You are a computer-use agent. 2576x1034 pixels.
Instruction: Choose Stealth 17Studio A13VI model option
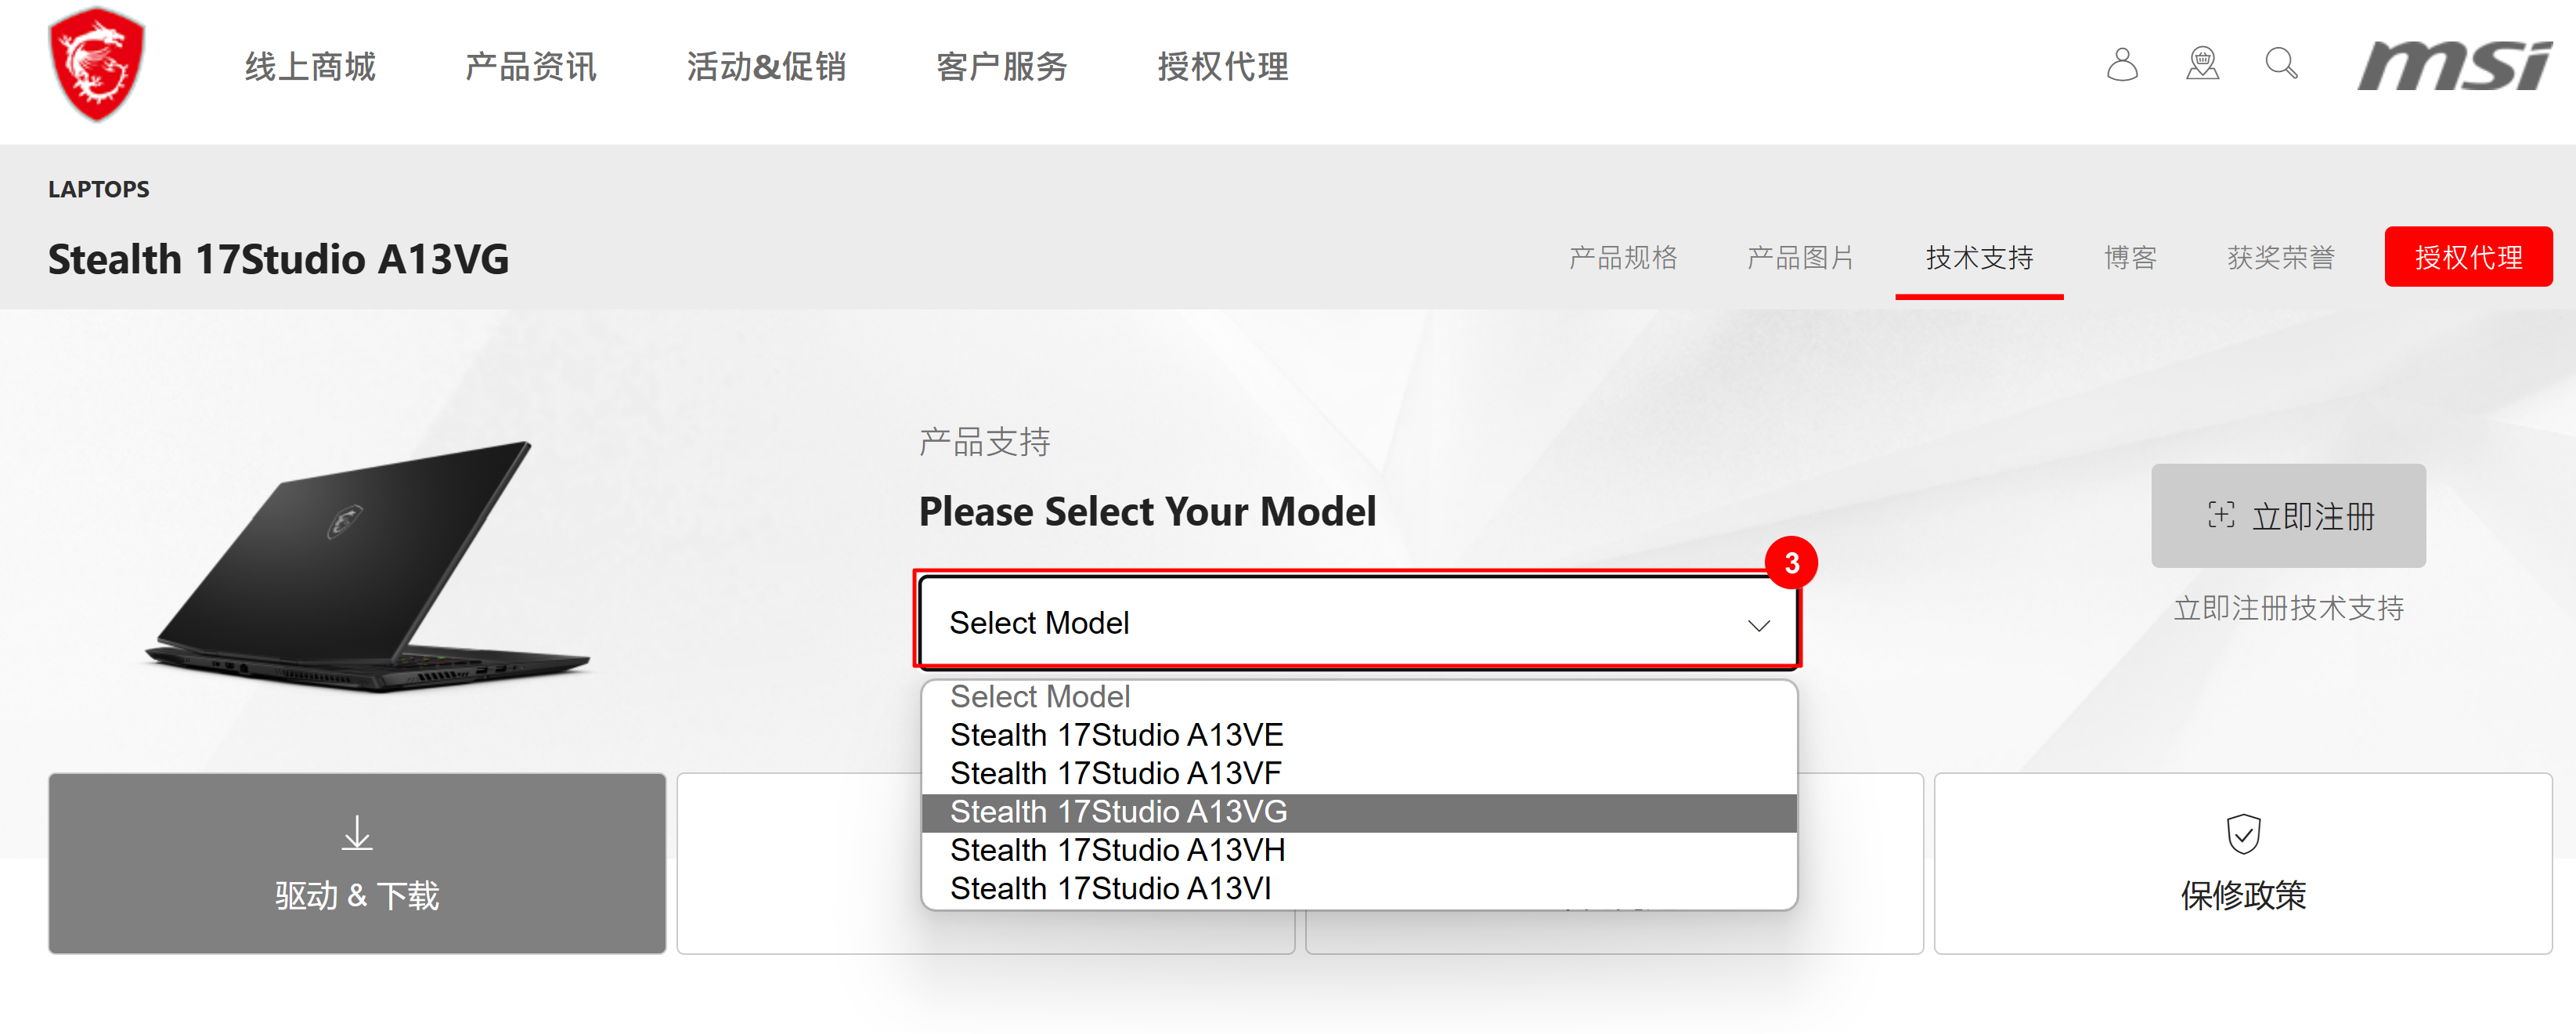coord(1112,888)
